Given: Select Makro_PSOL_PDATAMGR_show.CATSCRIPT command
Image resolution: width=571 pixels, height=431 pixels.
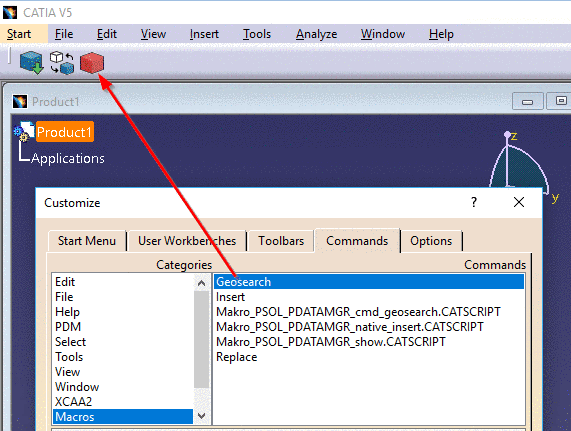Looking at the screenshot, I should [369, 342].
